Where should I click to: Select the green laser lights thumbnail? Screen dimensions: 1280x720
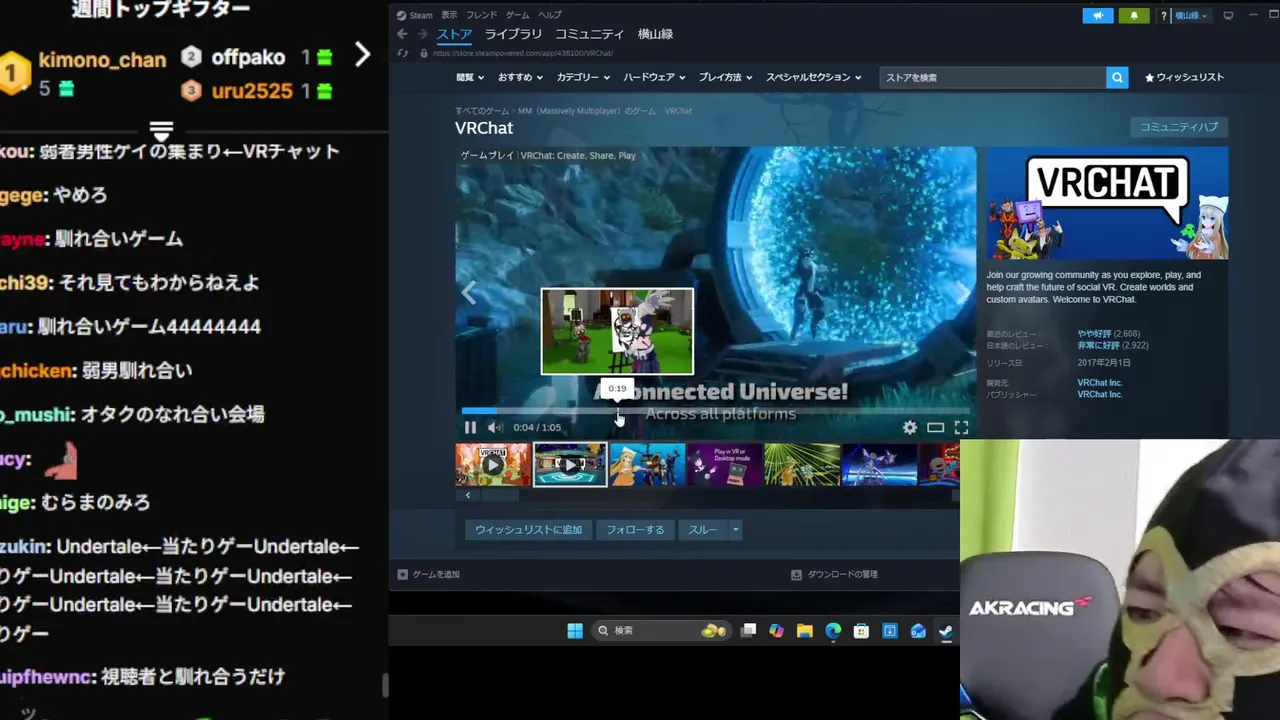(x=802, y=465)
